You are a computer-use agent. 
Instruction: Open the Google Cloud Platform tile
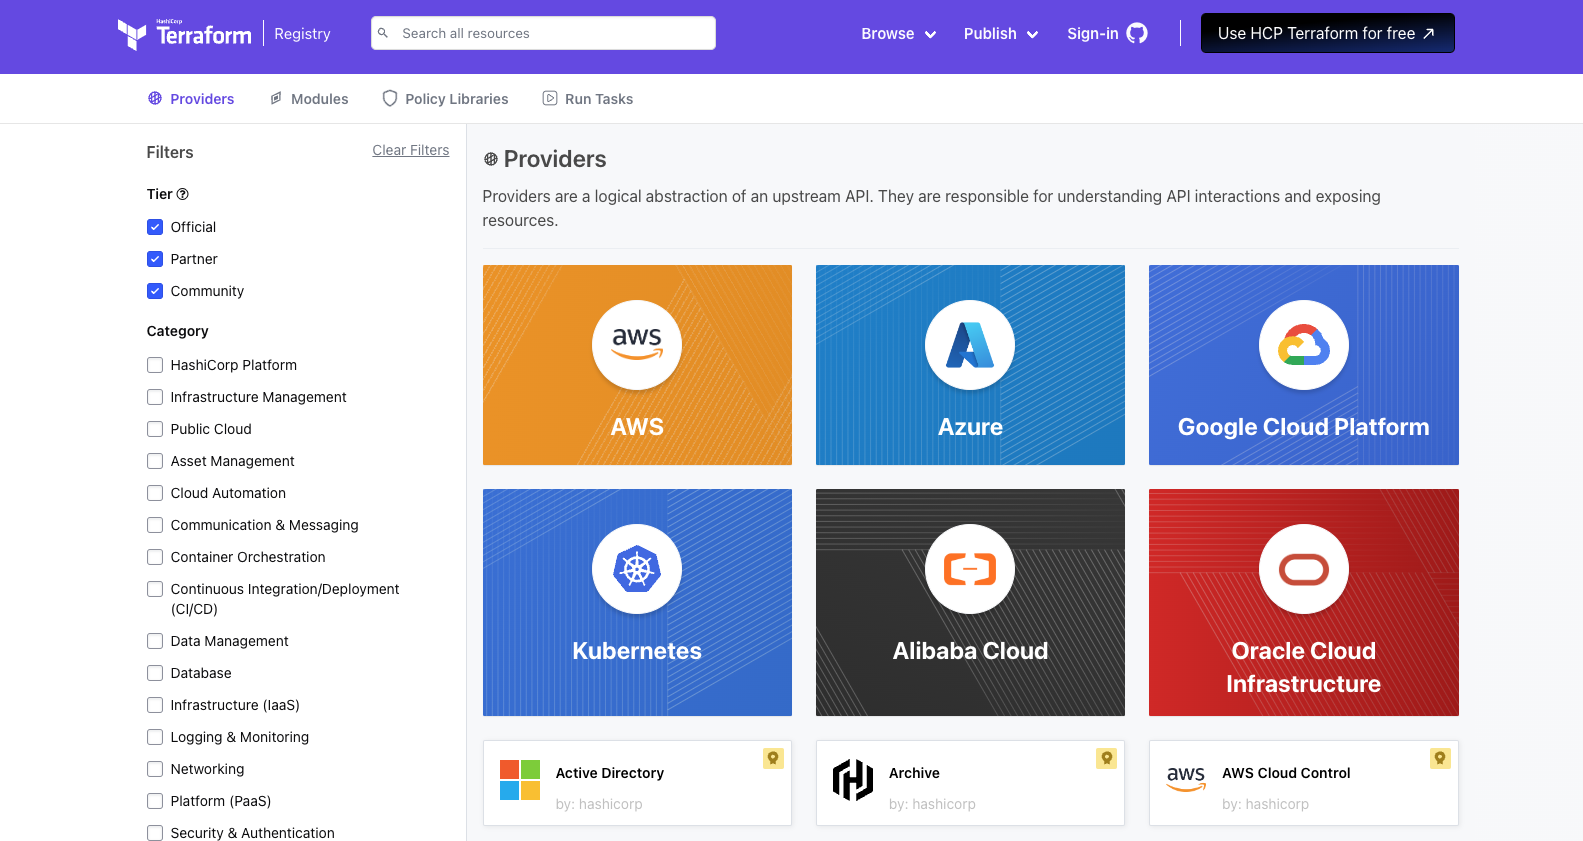pyautogui.click(x=1304, y=365)
